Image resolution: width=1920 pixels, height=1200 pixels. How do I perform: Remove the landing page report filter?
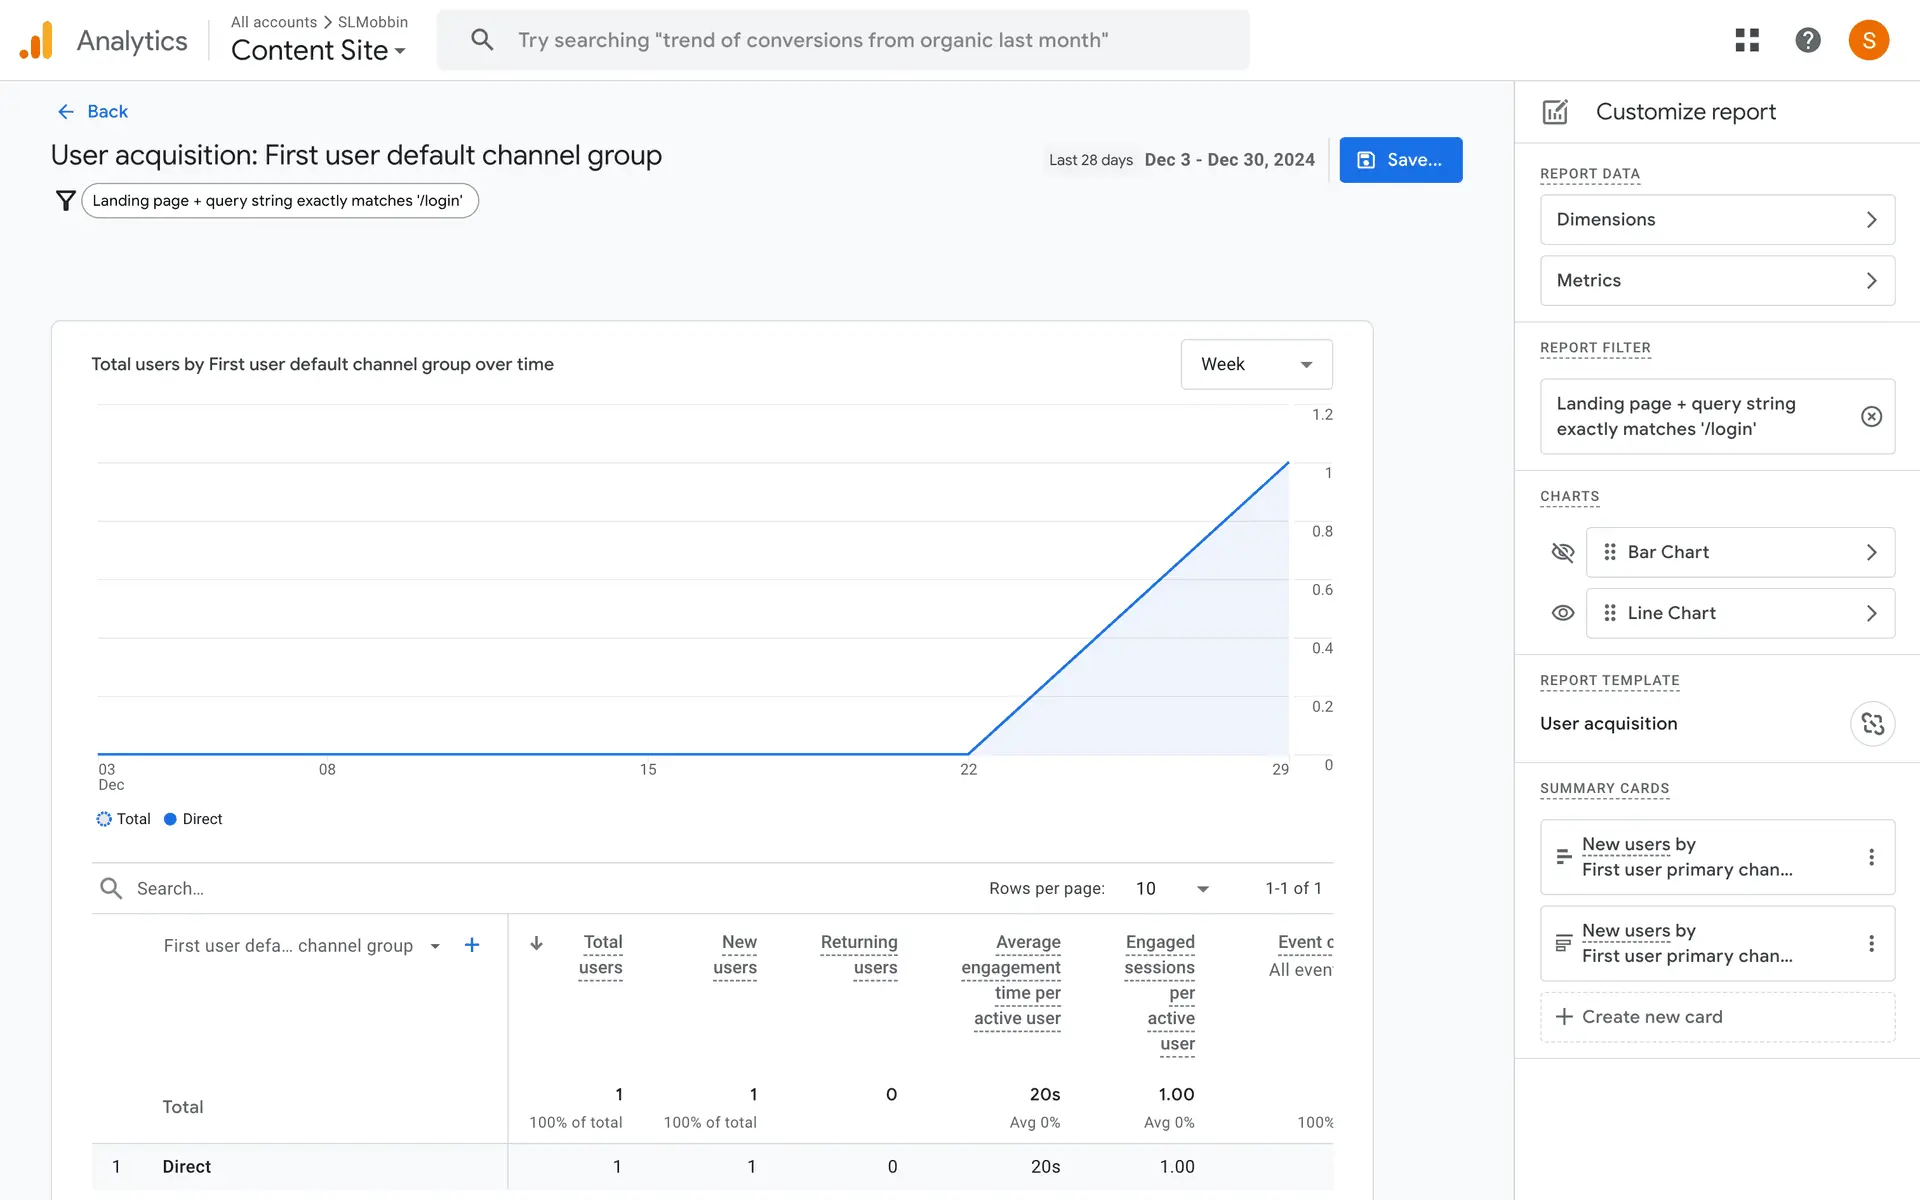(x=1871, y=416)
